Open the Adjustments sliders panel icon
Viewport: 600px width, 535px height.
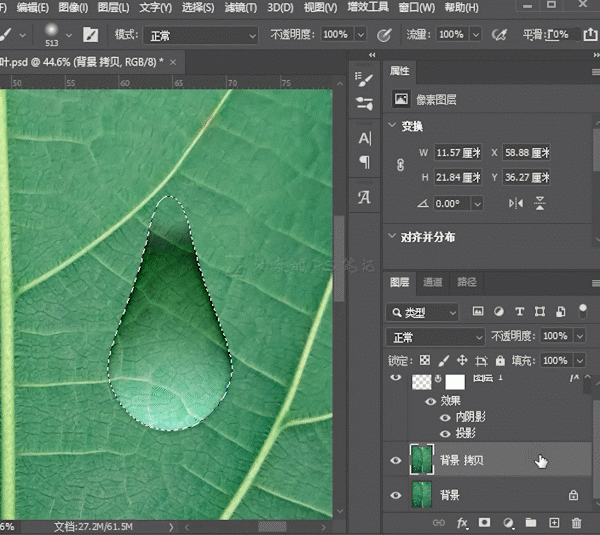[x=364, y=103]
